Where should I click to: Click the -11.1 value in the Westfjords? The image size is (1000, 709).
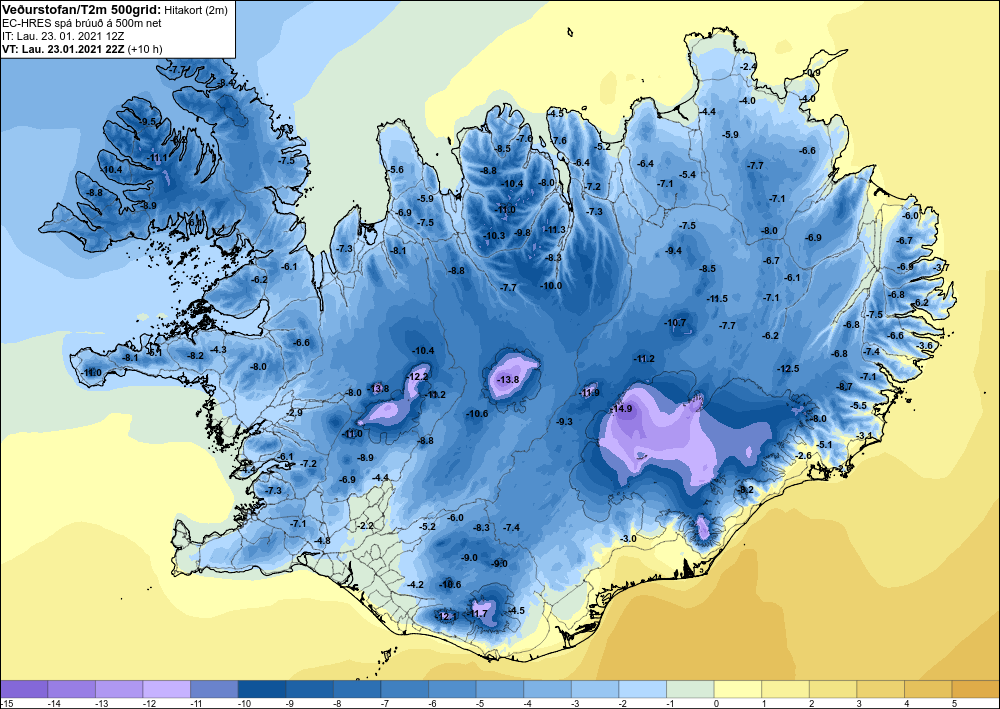(157, 157)
